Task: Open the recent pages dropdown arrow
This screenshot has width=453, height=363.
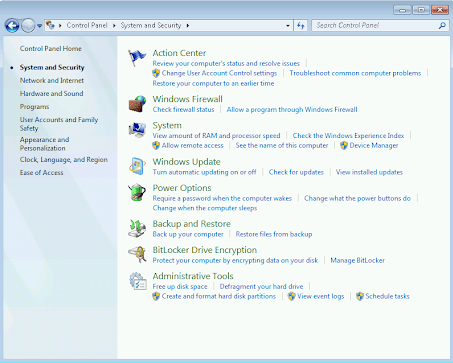Action: point(39,26)
